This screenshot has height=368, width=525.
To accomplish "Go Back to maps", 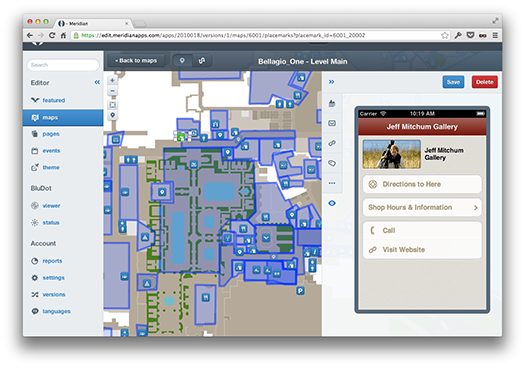I will [136, 61].
